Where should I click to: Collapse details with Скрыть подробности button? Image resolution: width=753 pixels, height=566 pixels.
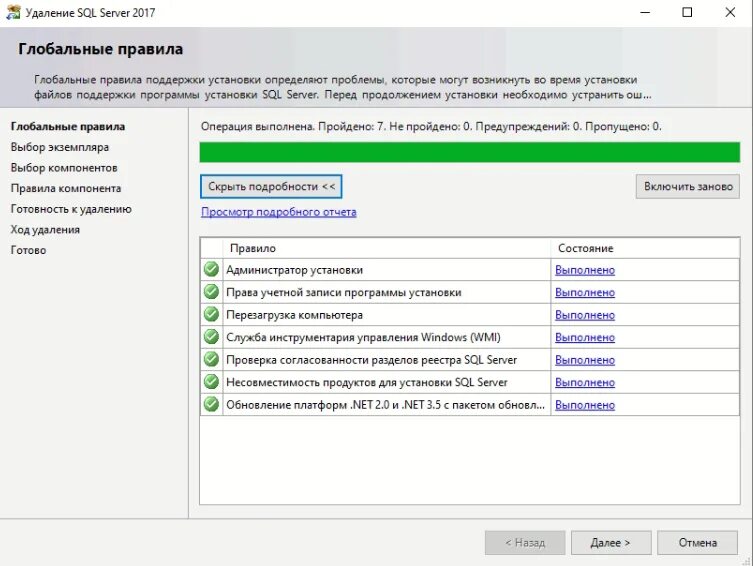pyautogui.click(x=271, y=186)
